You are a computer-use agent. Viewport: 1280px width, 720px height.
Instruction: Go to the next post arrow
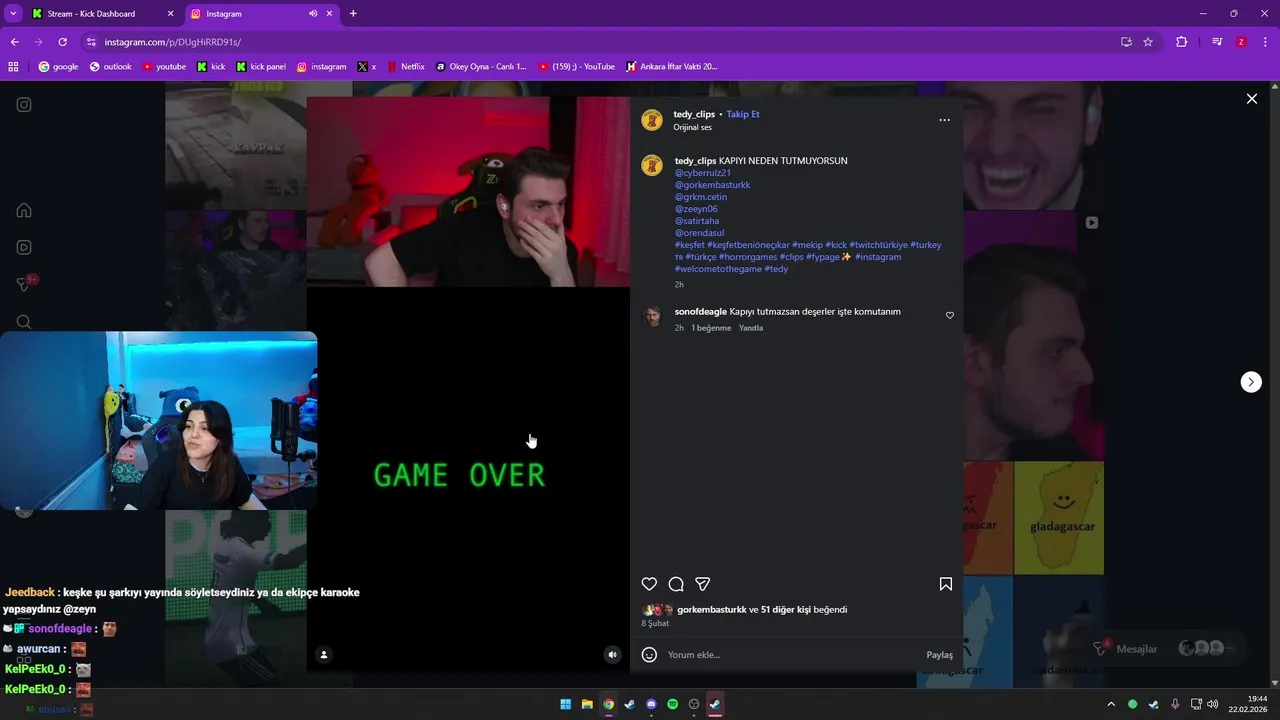1251,382
